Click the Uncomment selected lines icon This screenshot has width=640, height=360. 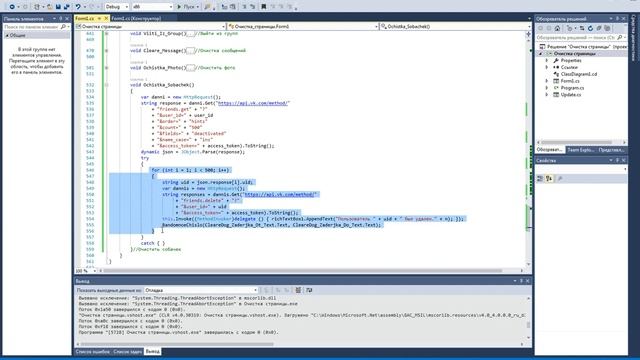253,7
